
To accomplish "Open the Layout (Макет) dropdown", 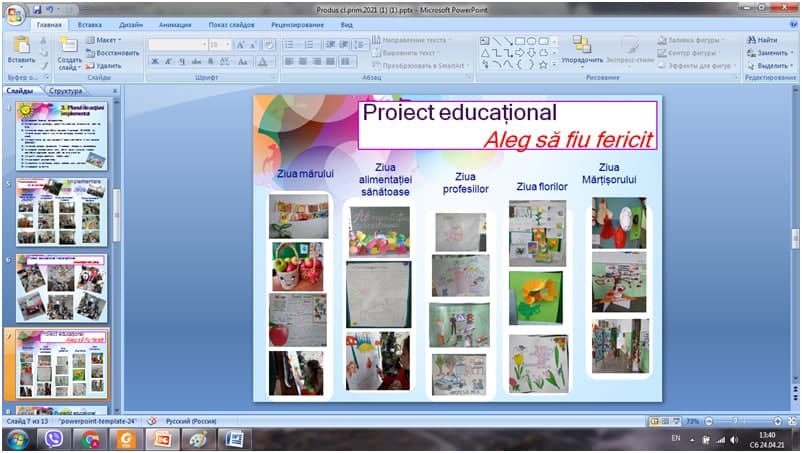I will 107,39.
